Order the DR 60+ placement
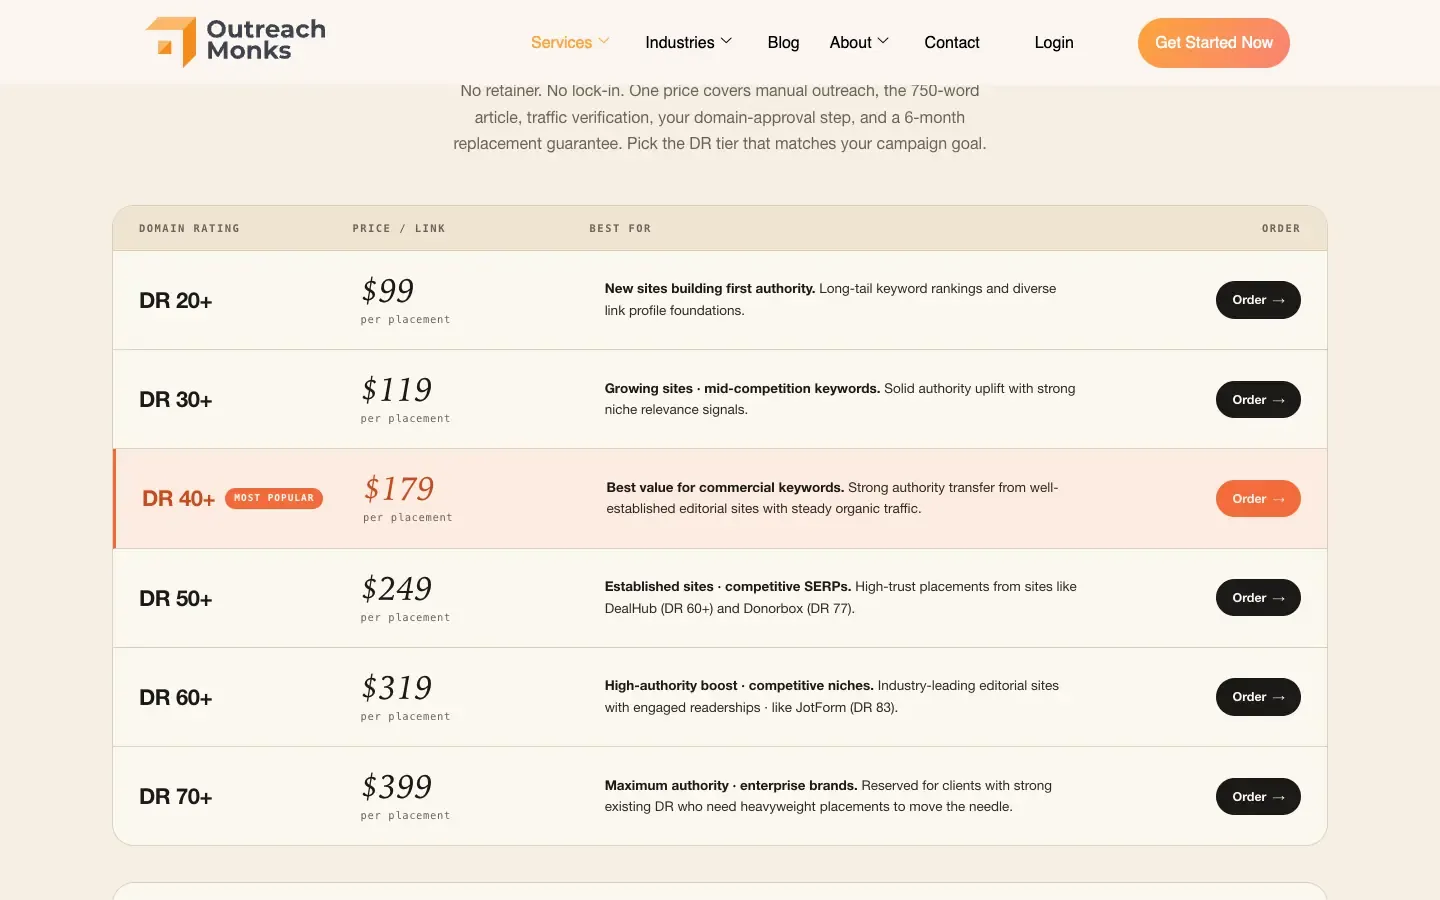The height and width of the screenshot is (900, 1440). (x=1258, y=697)
